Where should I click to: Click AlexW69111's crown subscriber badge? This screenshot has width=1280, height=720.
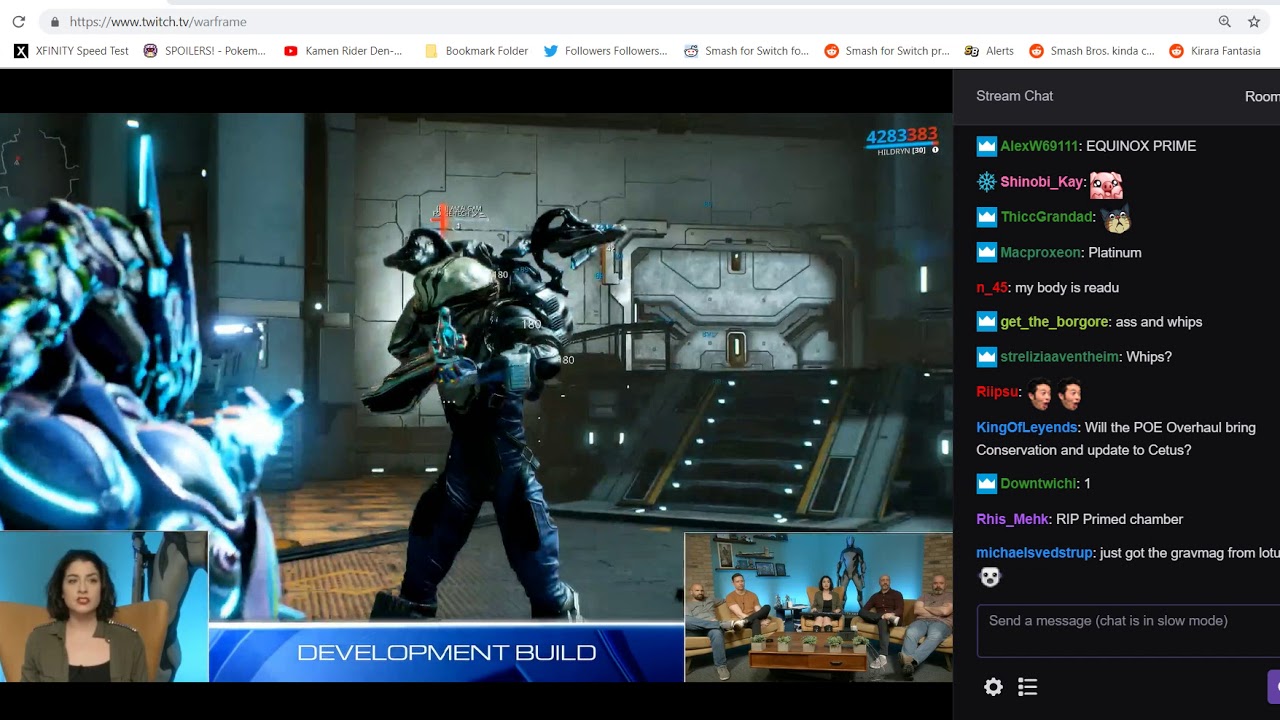tap(986, 146)
